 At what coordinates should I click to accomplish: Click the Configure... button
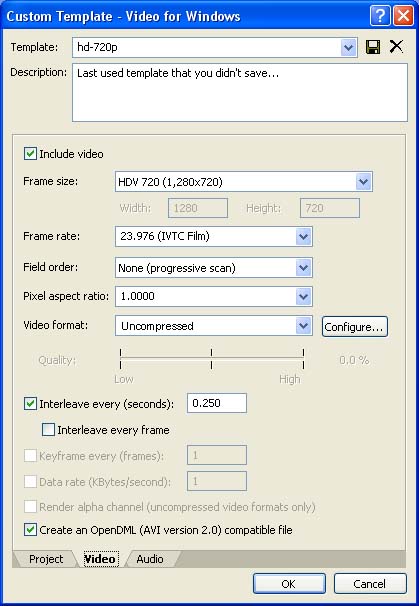click(354, 327)
